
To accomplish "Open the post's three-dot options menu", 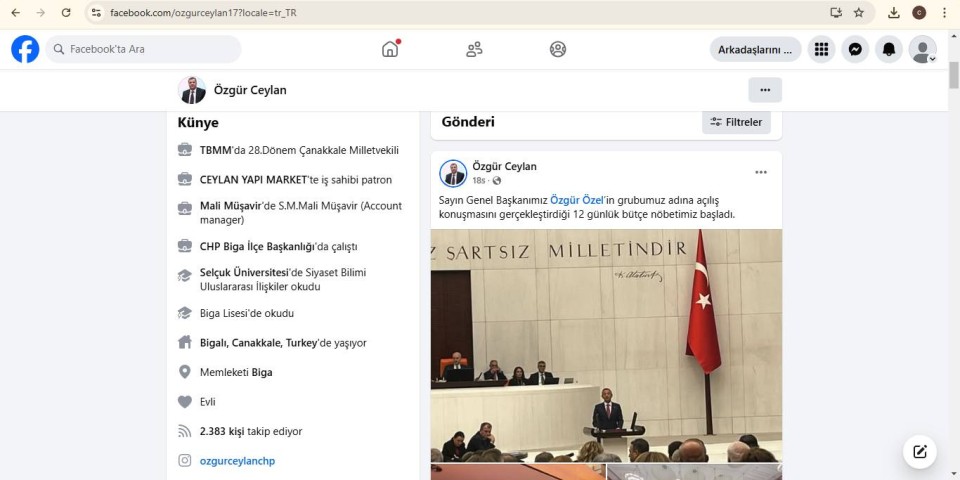I will point(761,172).
